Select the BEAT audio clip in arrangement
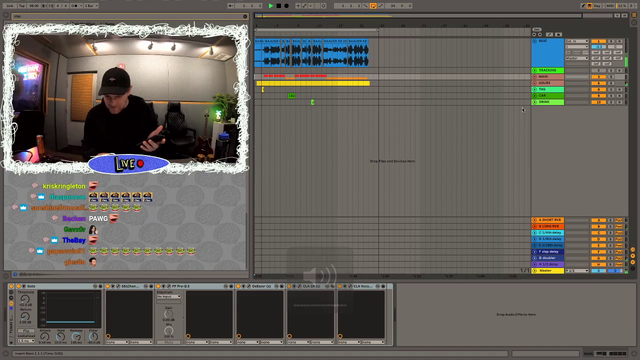Screen dimensions: 640x360 click(311, 53)
